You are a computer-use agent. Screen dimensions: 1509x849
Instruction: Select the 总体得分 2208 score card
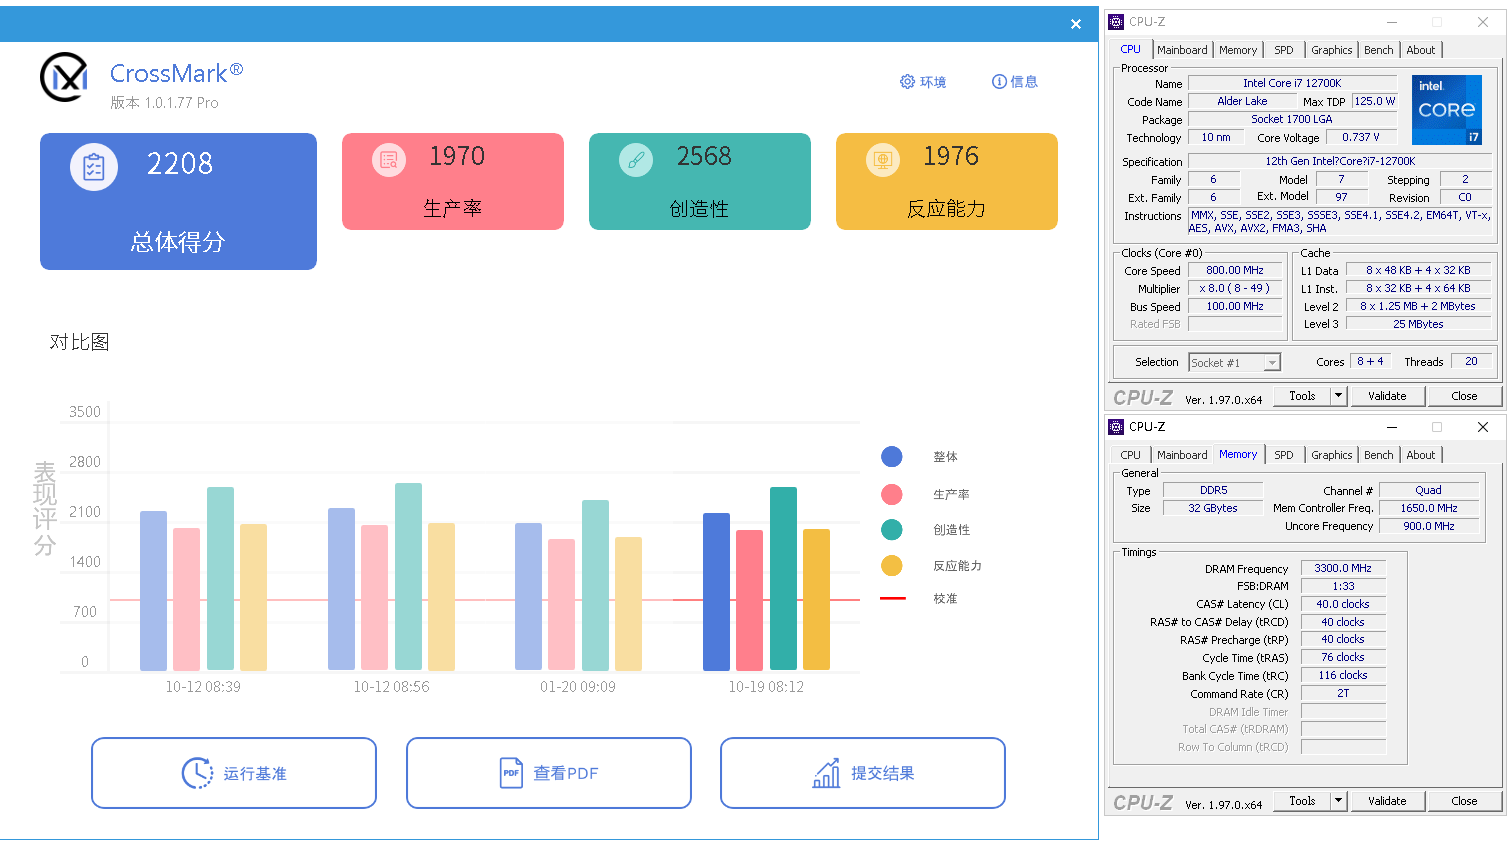point(178,201)
